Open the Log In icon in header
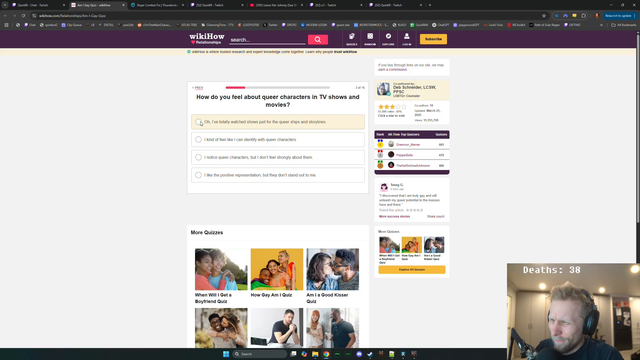The image size is (640, 360). click(x=407, y=39)
